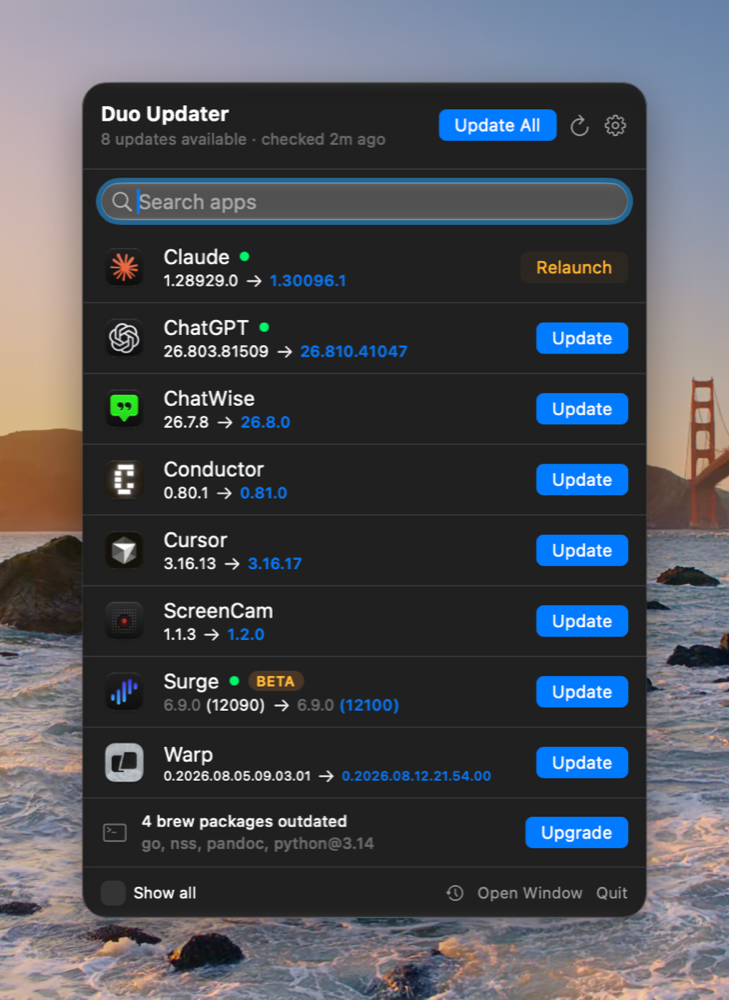729x1000 pixels.
Task: Click the Cursor app name
Action: click(195, 540)
